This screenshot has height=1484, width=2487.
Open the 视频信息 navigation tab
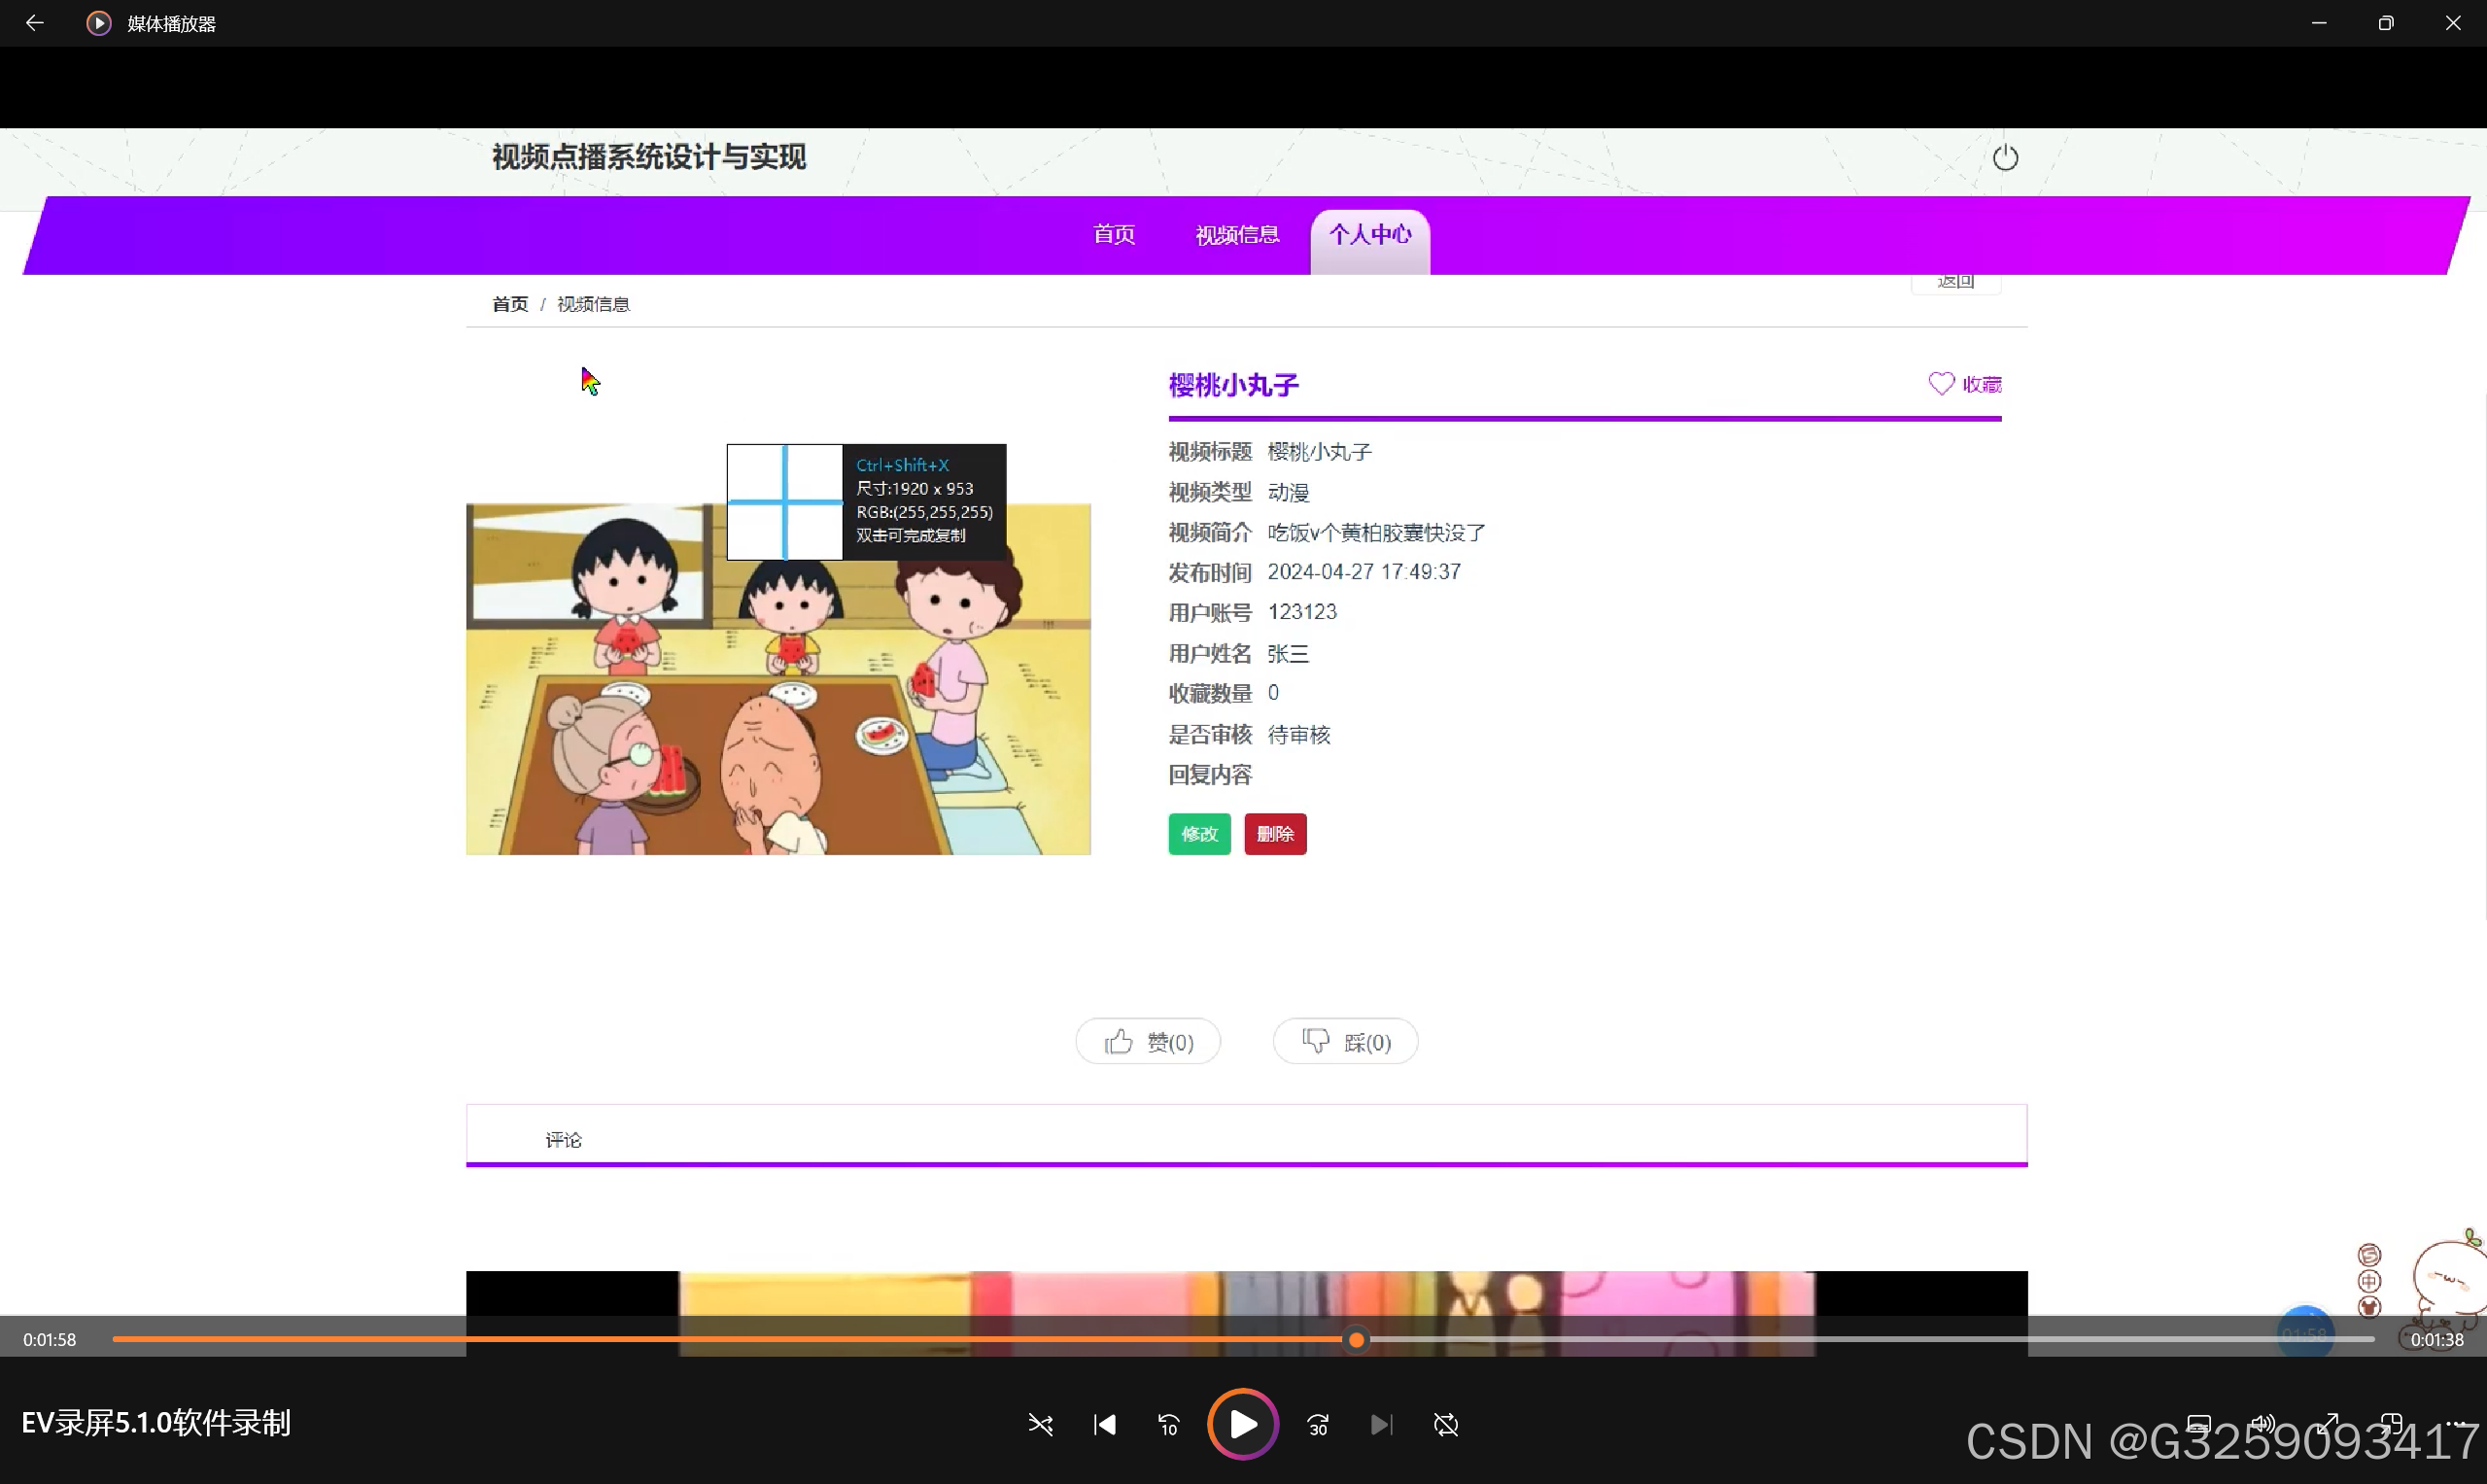(x=1237, y=235)
